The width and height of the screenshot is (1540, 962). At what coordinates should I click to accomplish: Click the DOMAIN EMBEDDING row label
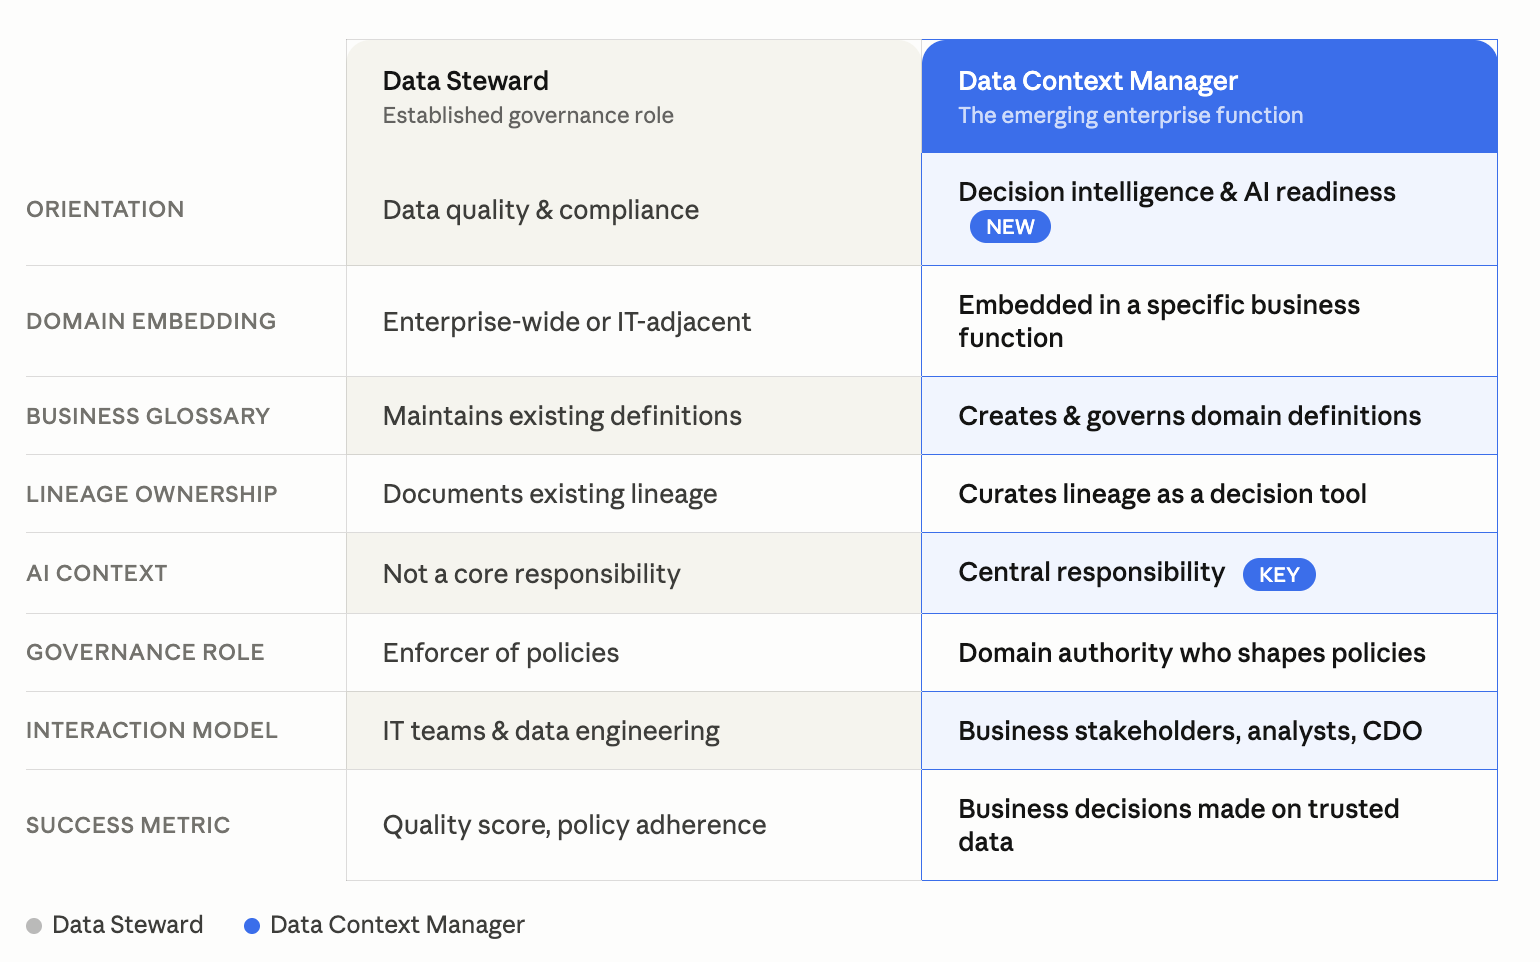pos(151,322)
